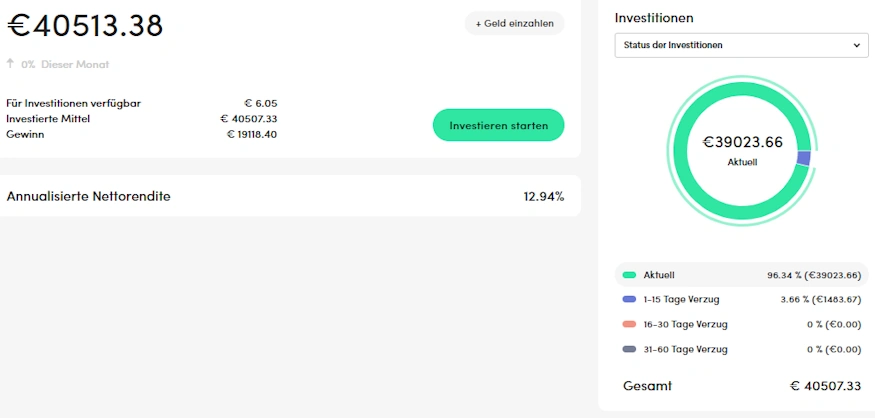Click the blue 1-15 Tage Verzug swatch
The width and height of the screenshot is (875, 418).
[x=629, y=299]
